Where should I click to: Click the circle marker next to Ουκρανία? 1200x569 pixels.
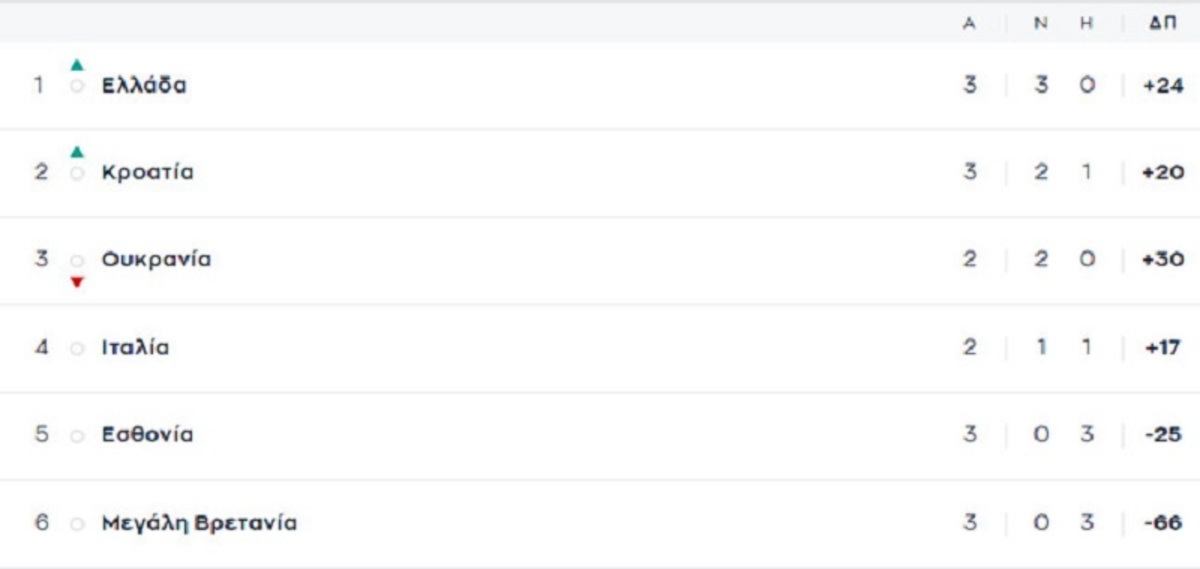[77, 261]
